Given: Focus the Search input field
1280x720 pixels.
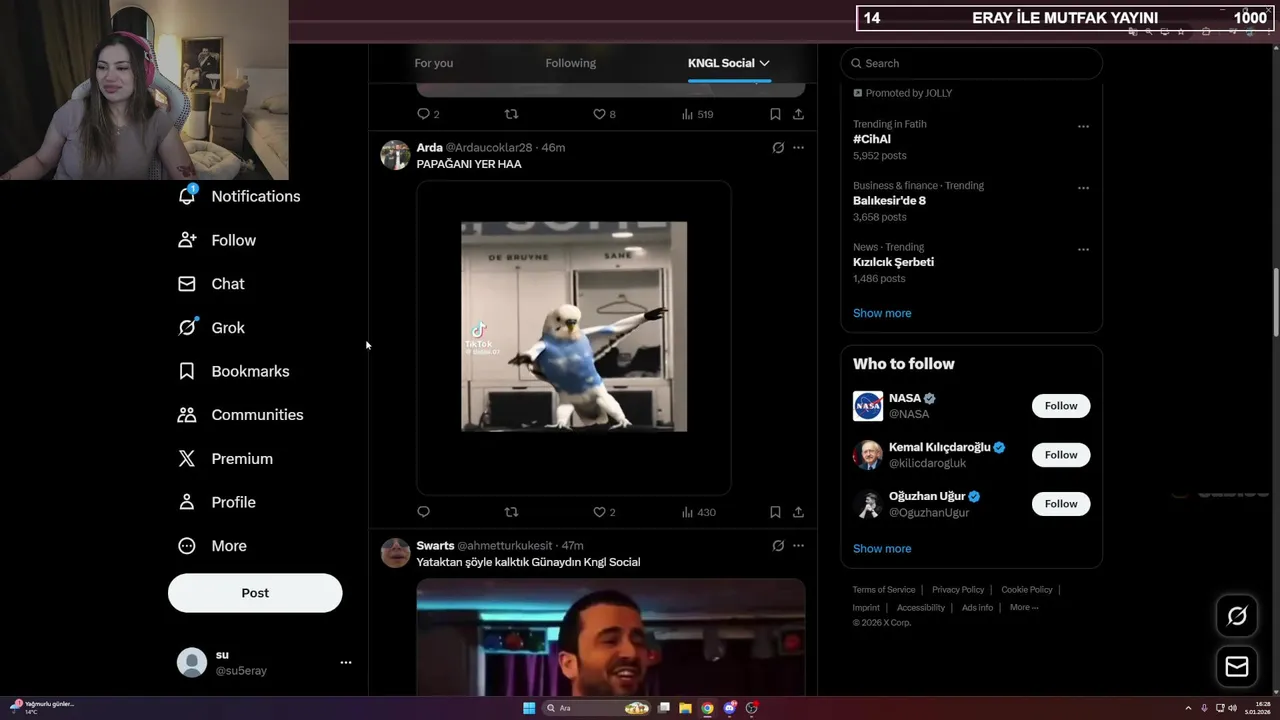Looking at the screenshot, I should click(x=972, y=63).
